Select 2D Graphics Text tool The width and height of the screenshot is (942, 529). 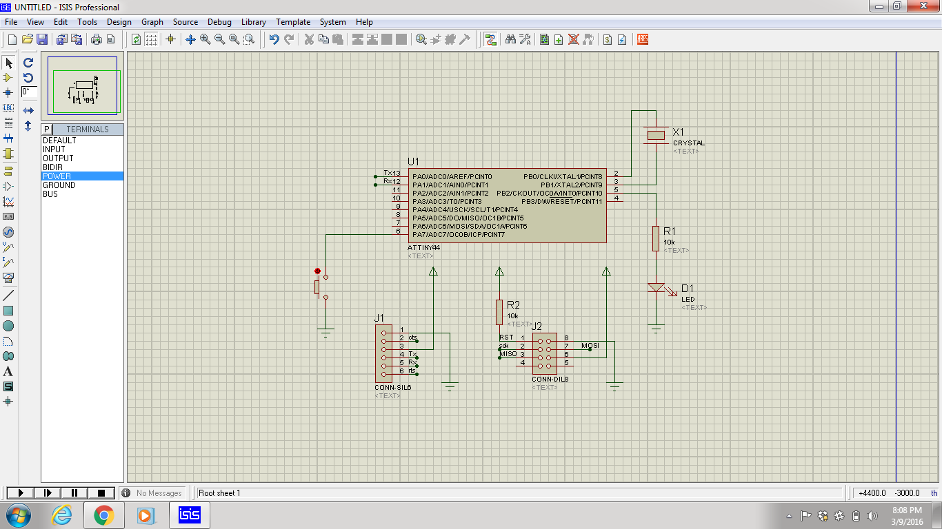(x=8, y=372)
